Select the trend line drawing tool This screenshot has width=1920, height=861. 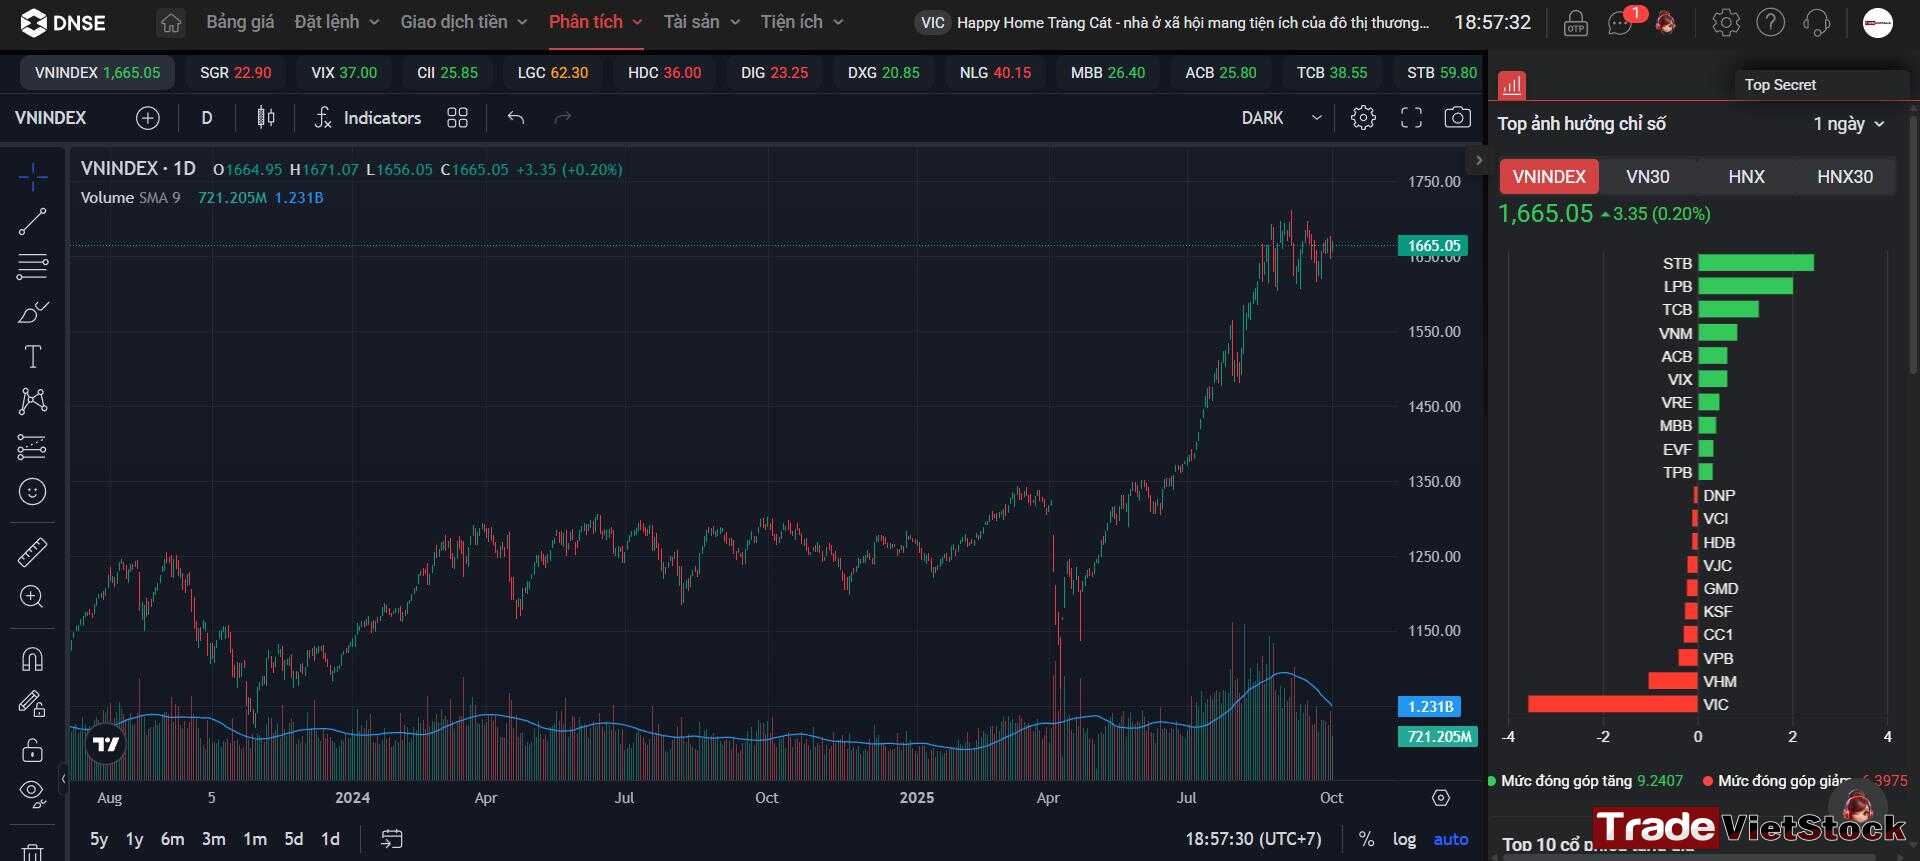click(x=32, y=222)
